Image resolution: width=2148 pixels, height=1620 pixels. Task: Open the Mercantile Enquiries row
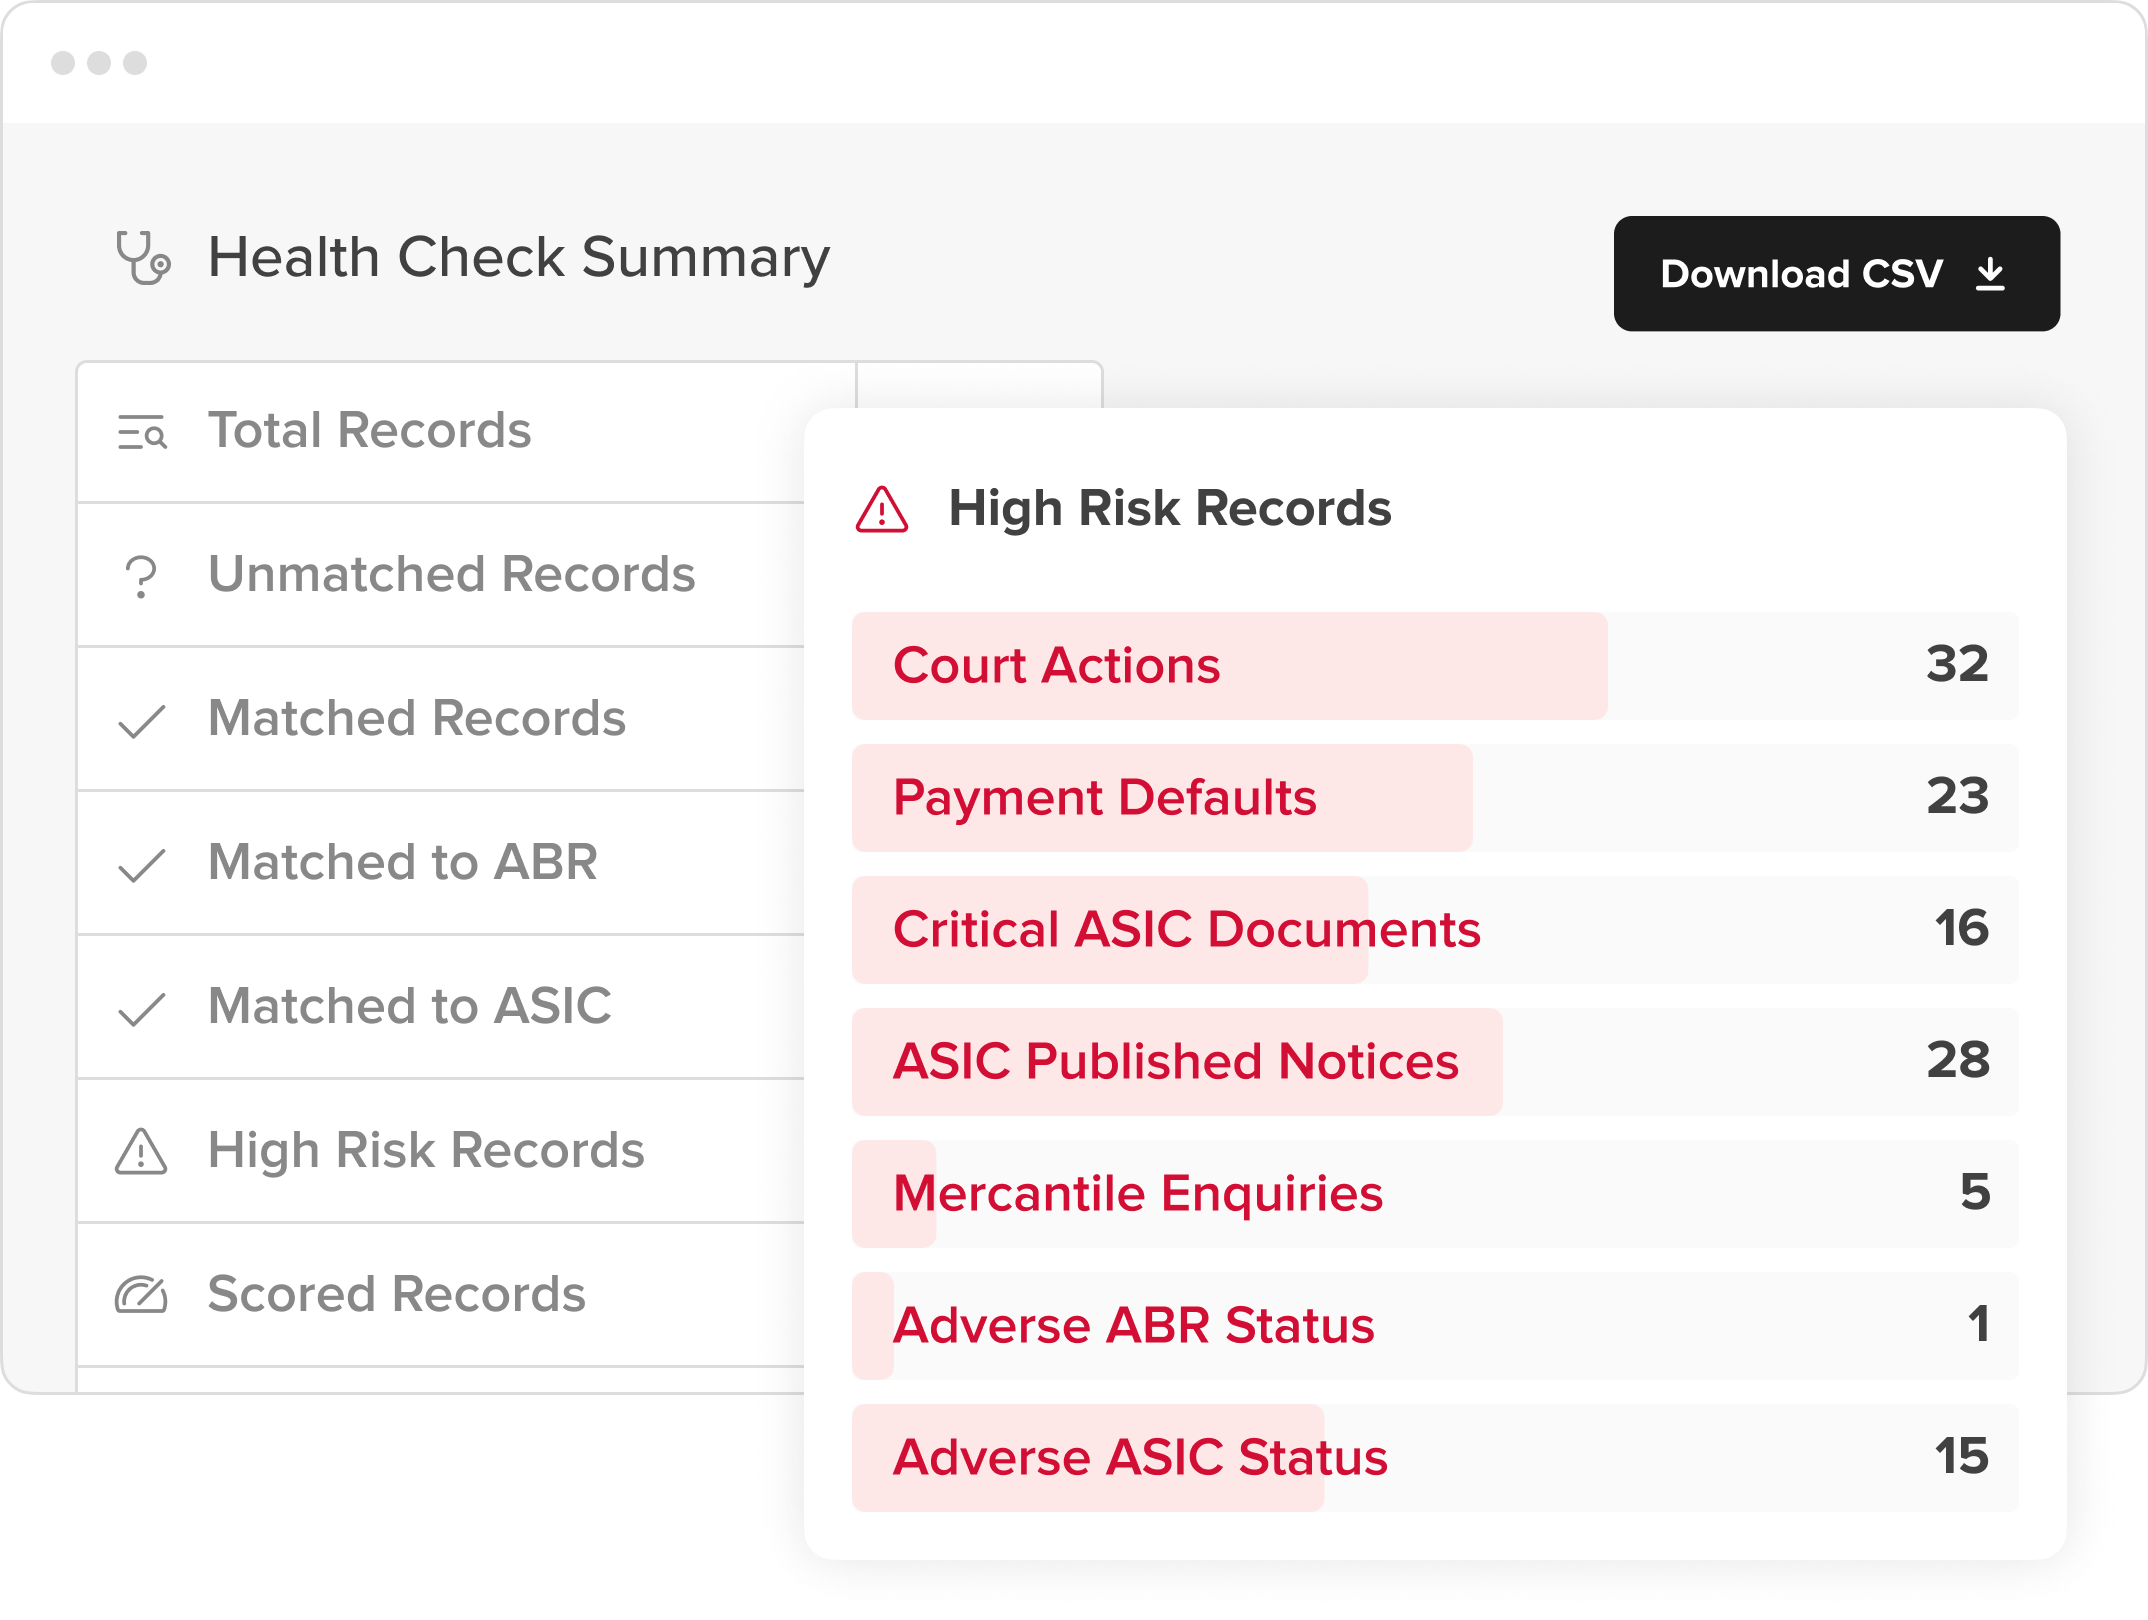tap(1435, 1194)
